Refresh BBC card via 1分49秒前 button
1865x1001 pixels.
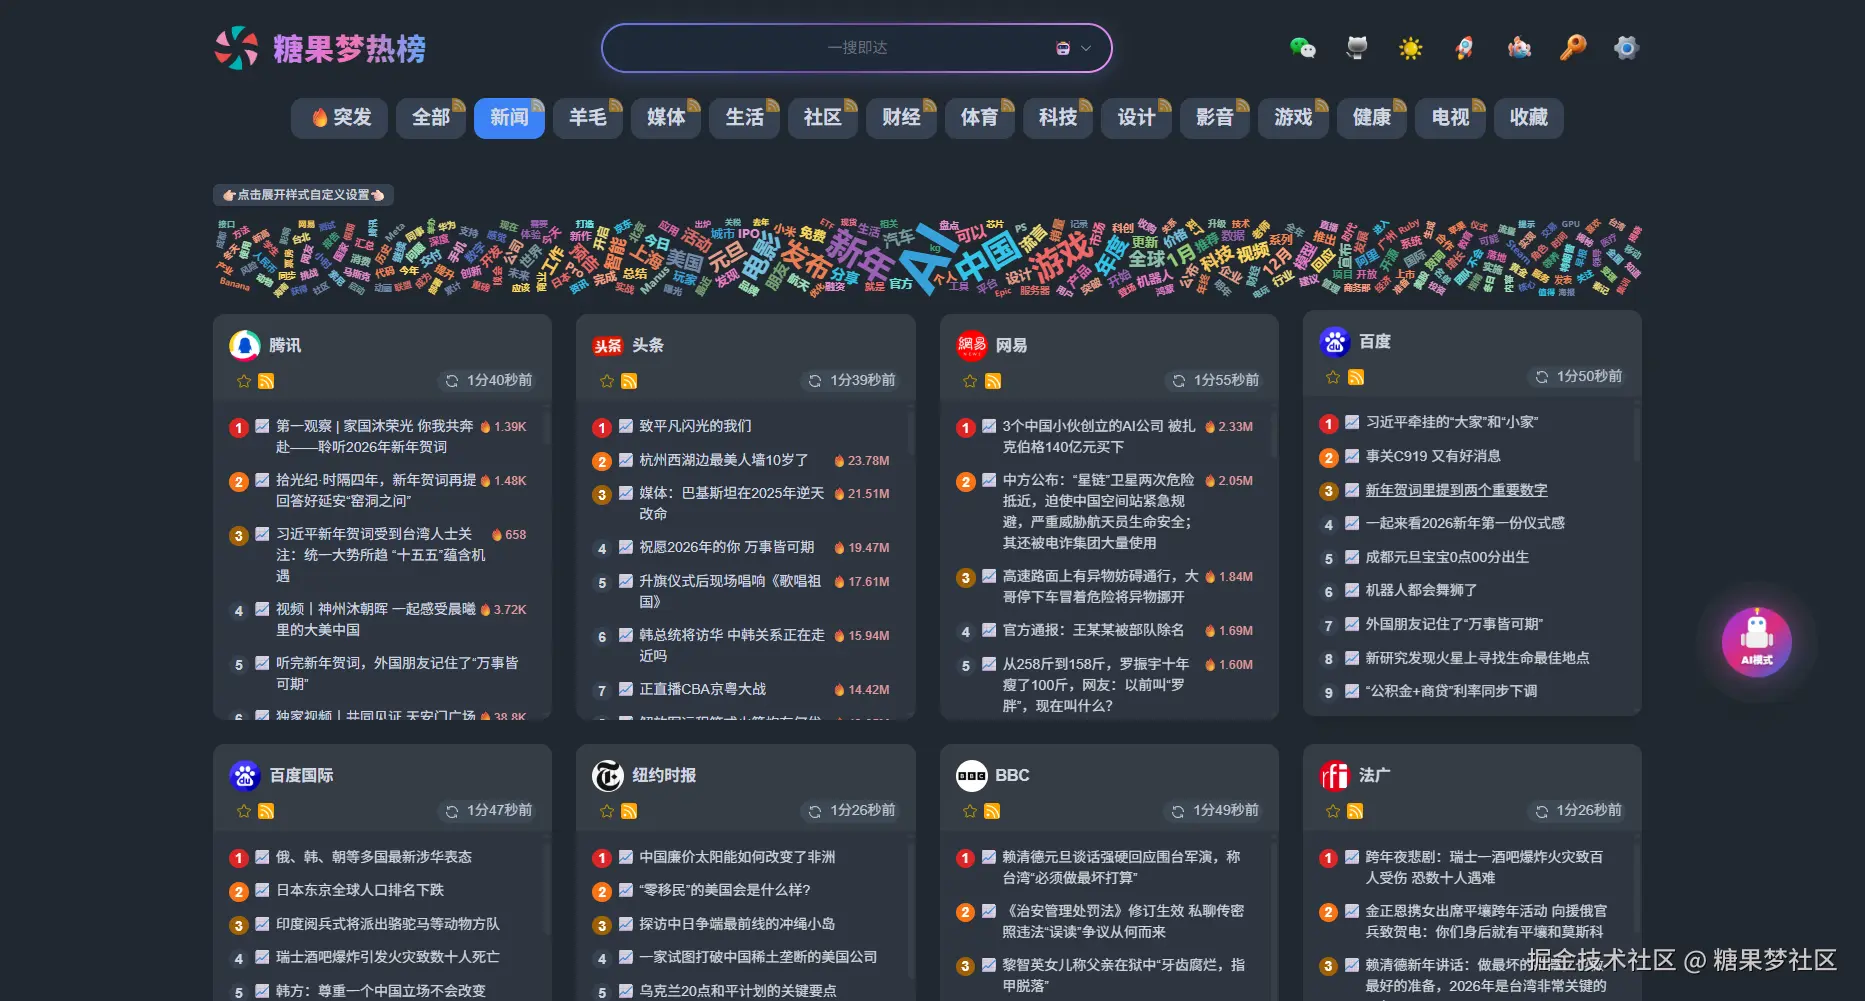1215,811
